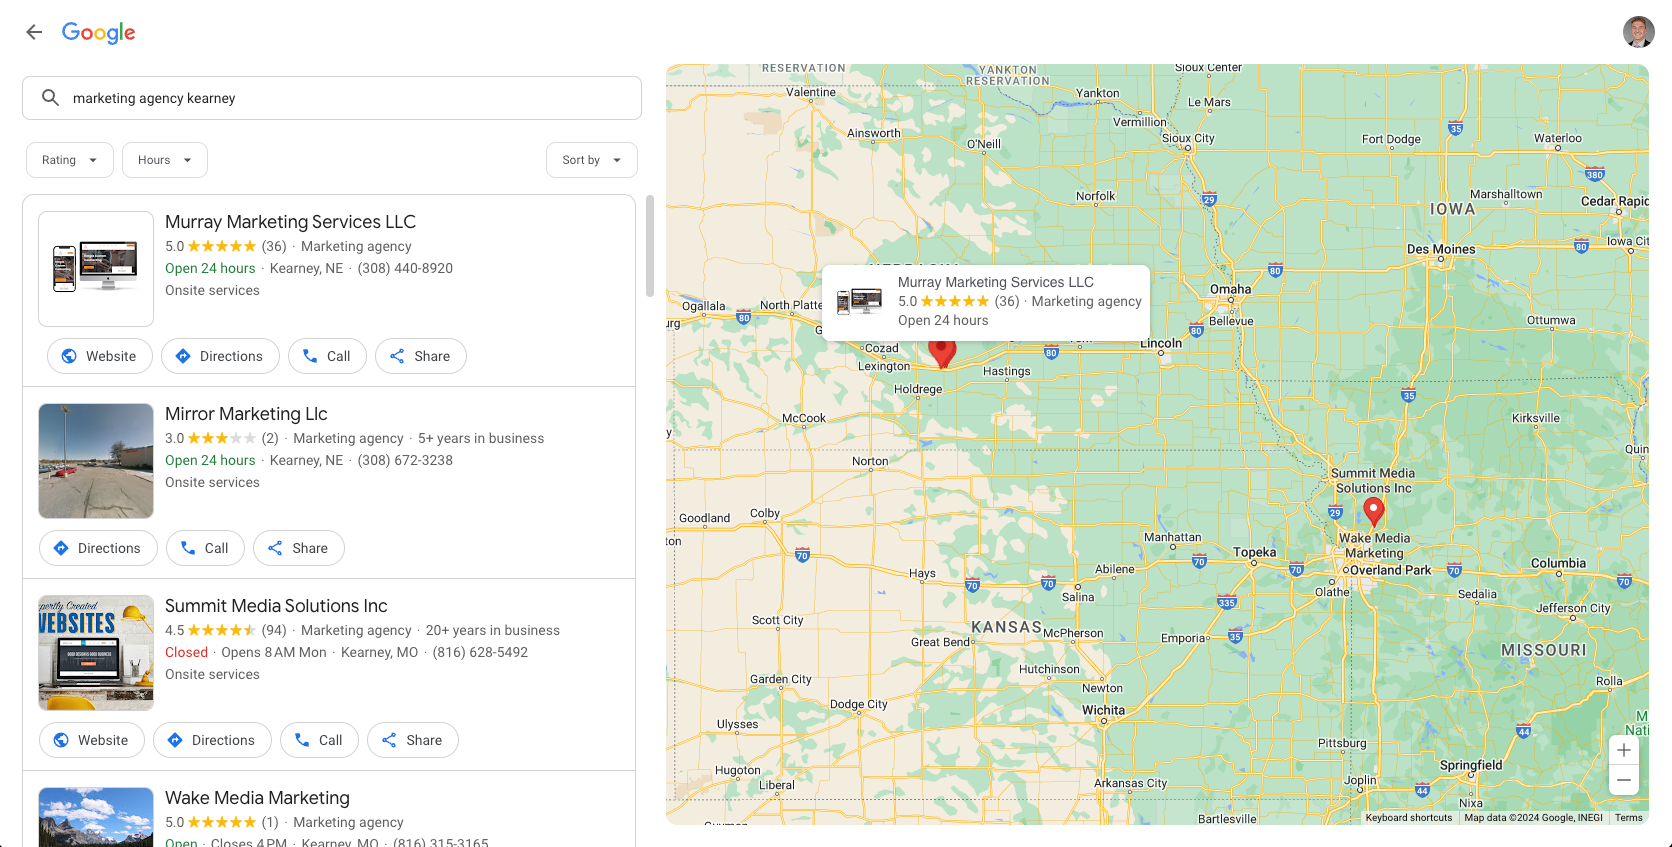Screen dimensions: 1672x847
Task: Open the Sort by dropdown
Action: coord(591,160)
